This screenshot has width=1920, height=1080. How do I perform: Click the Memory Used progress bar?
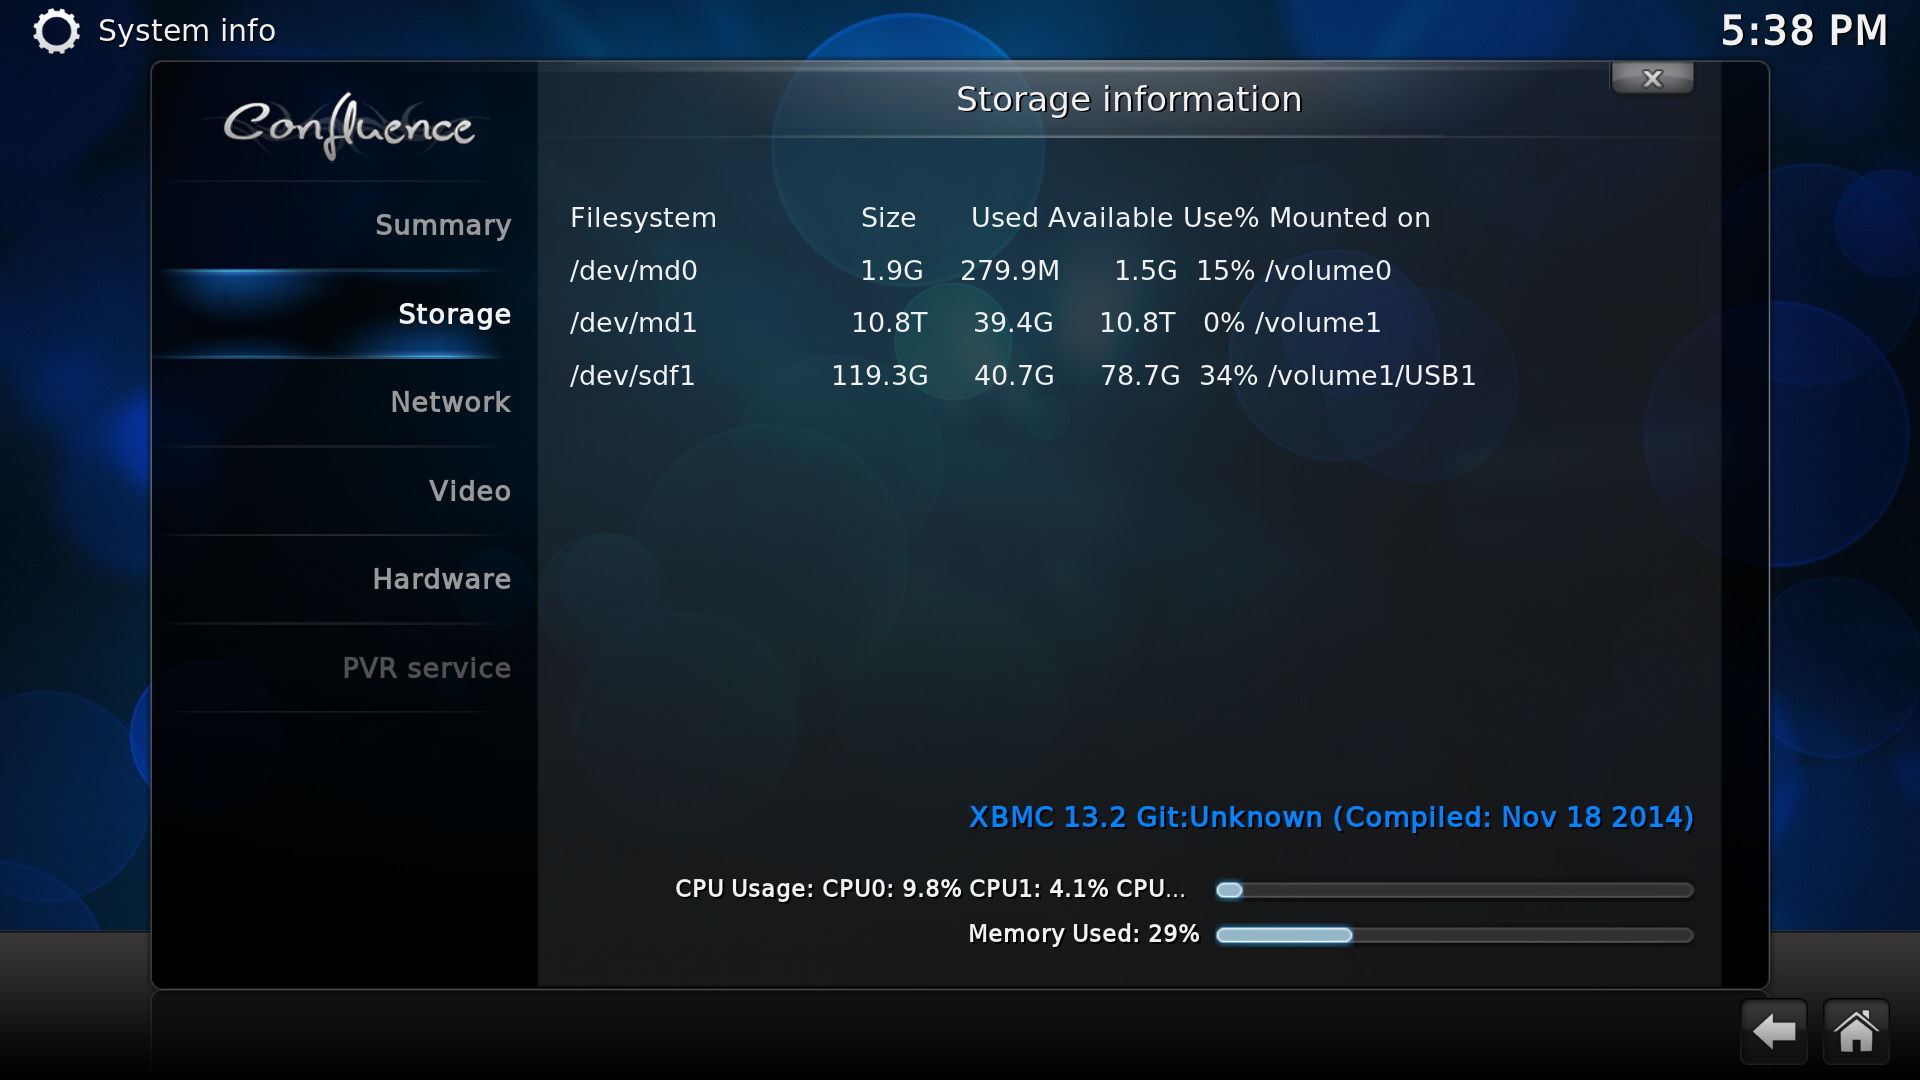pyautogui.click(x=1454, y=935)
